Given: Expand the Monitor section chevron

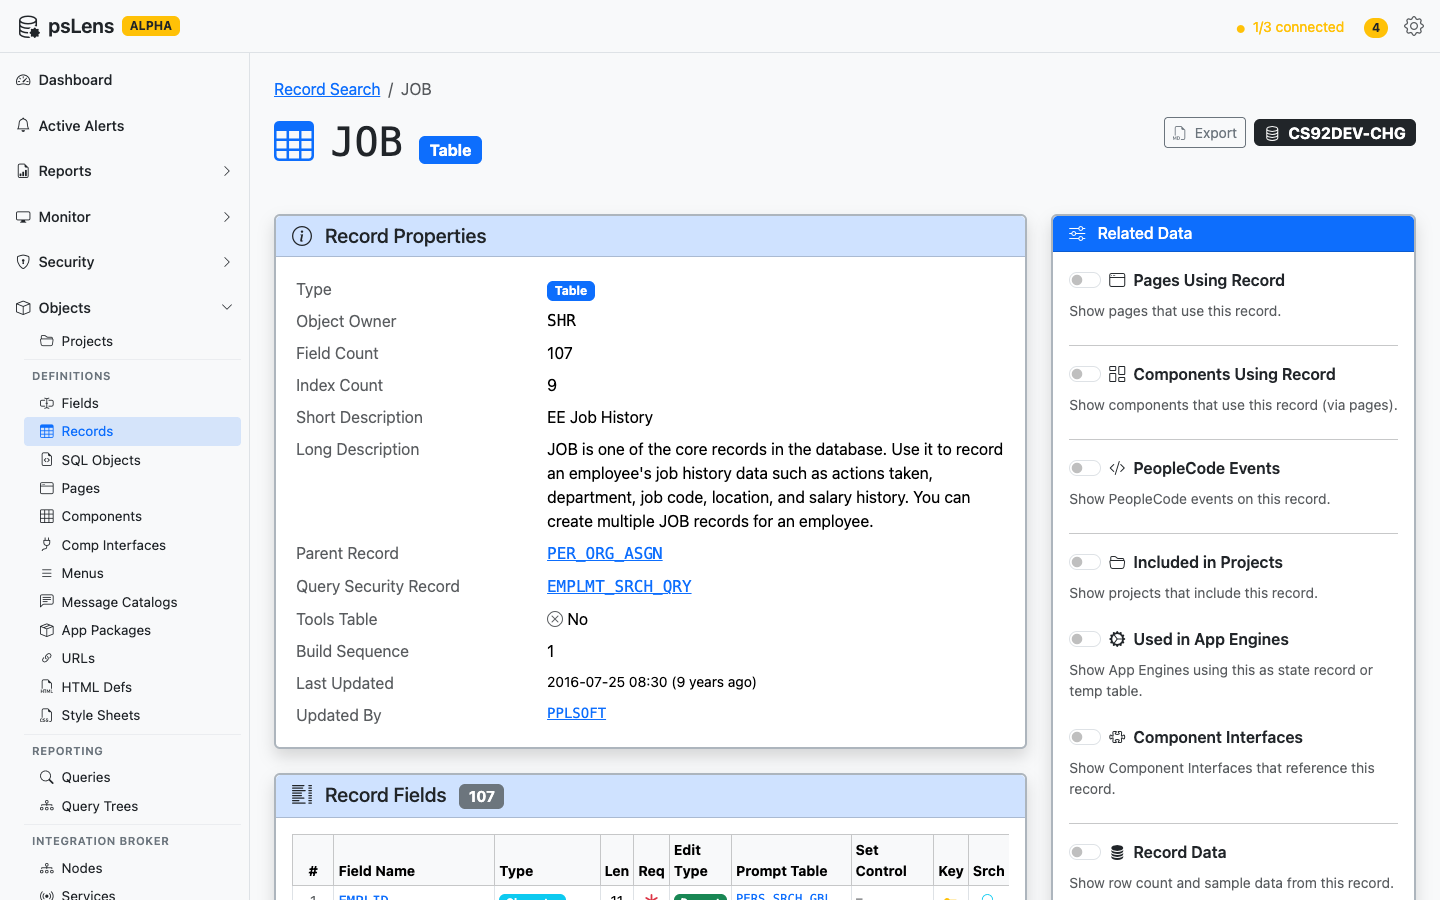Looking at the screenshot, I should coord(227,217).
